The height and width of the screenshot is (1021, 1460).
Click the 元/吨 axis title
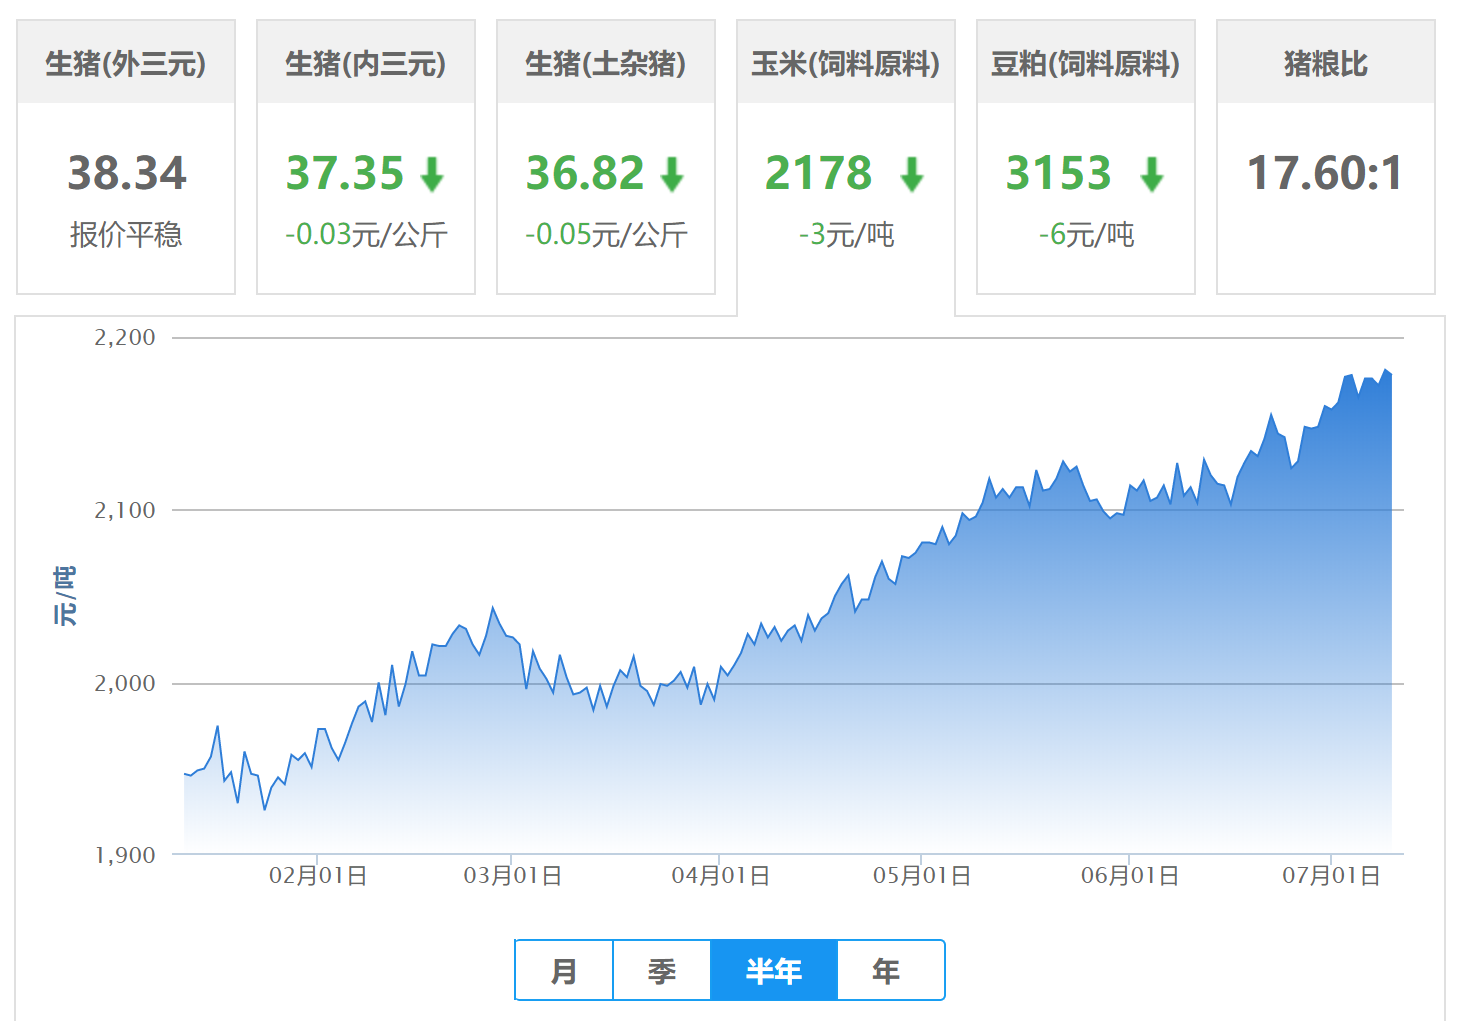64,596
